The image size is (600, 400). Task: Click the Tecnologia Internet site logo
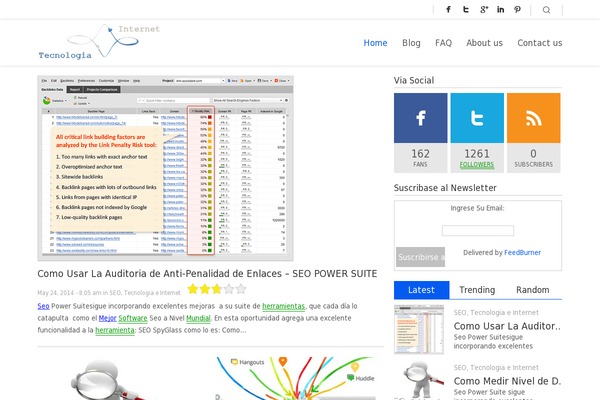tap(99, 42)
